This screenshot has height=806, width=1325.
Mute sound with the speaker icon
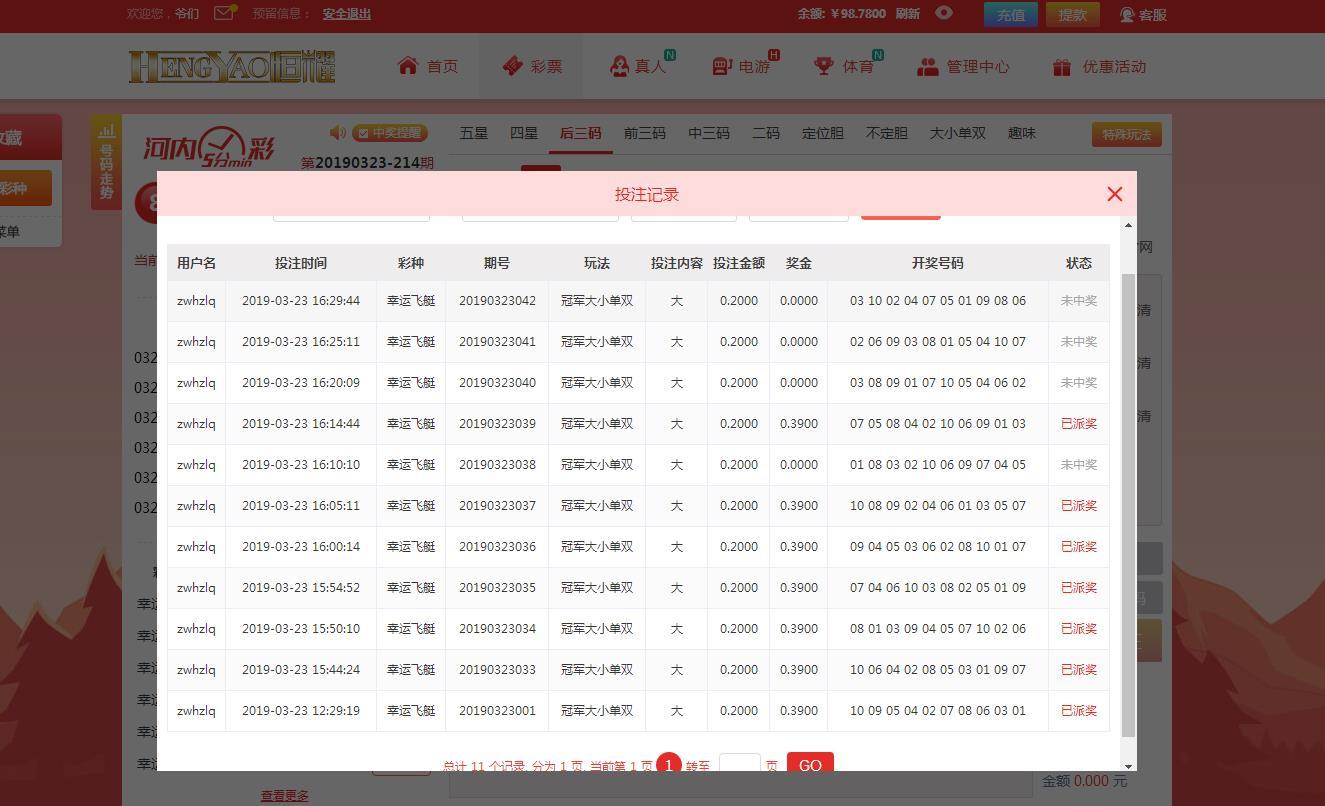pos(338,132)
